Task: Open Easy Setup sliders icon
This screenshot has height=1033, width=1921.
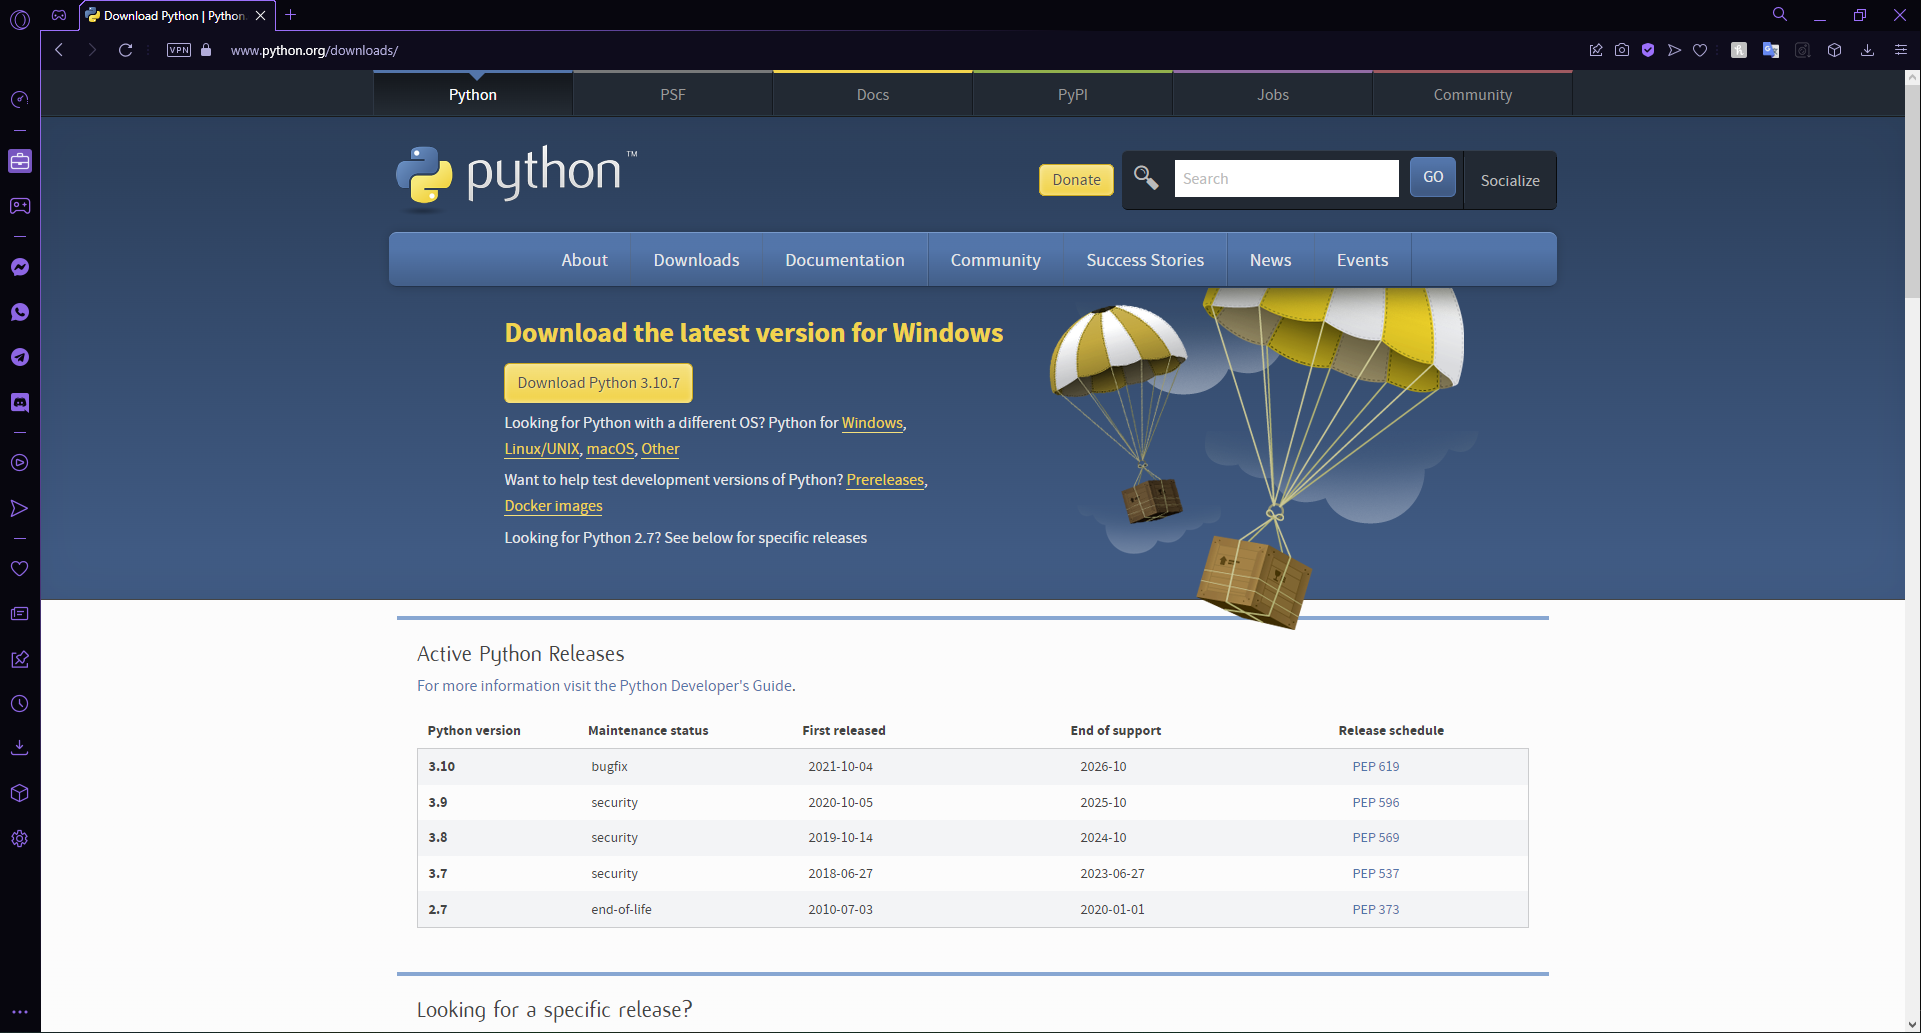Action: point(1901,50)
